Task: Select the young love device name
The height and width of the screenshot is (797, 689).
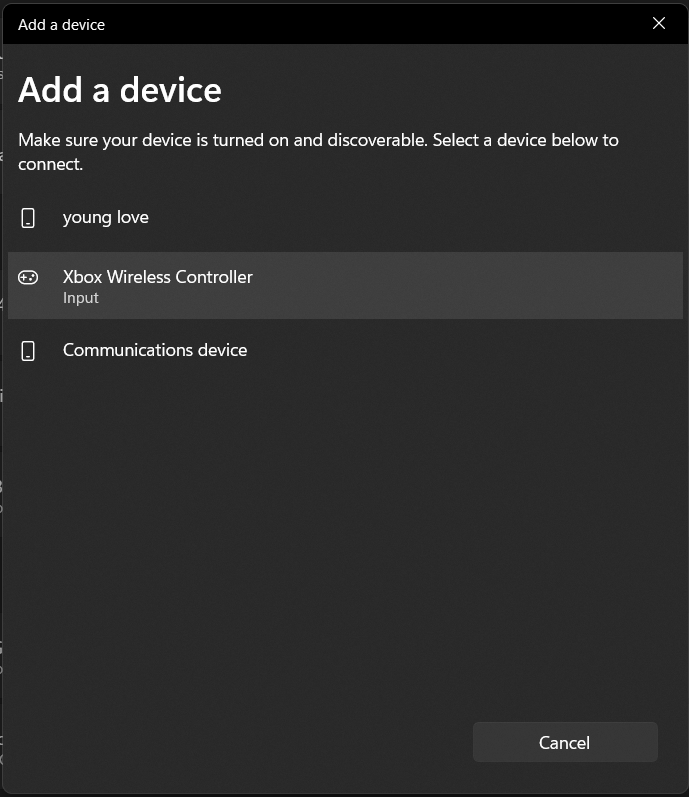Action: pyautogui.click(x=105, y=217)
